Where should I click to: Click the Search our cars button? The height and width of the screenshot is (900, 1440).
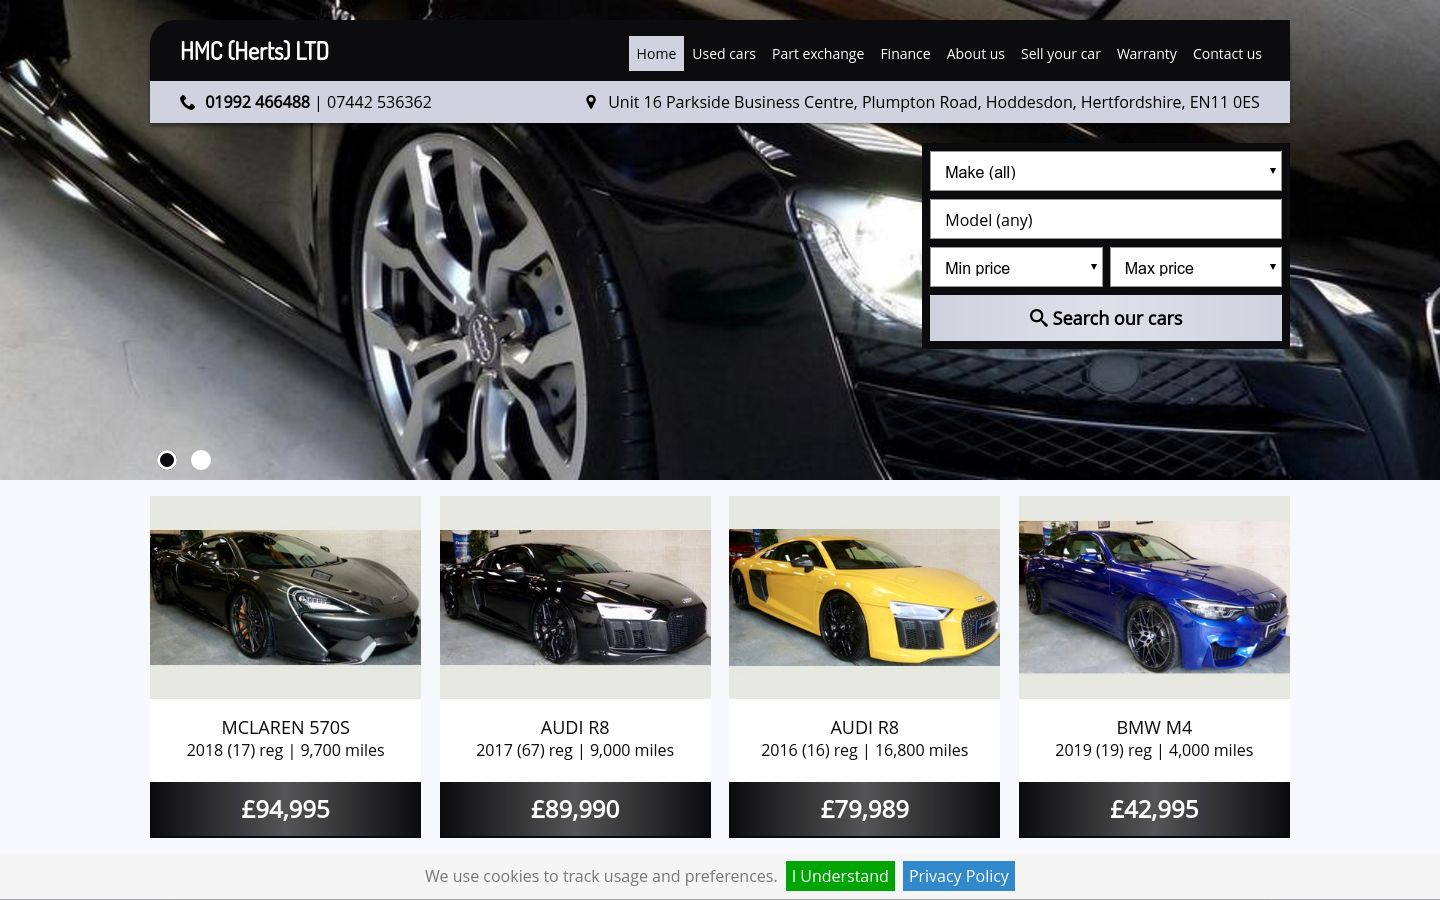[x=1106, y=318]
